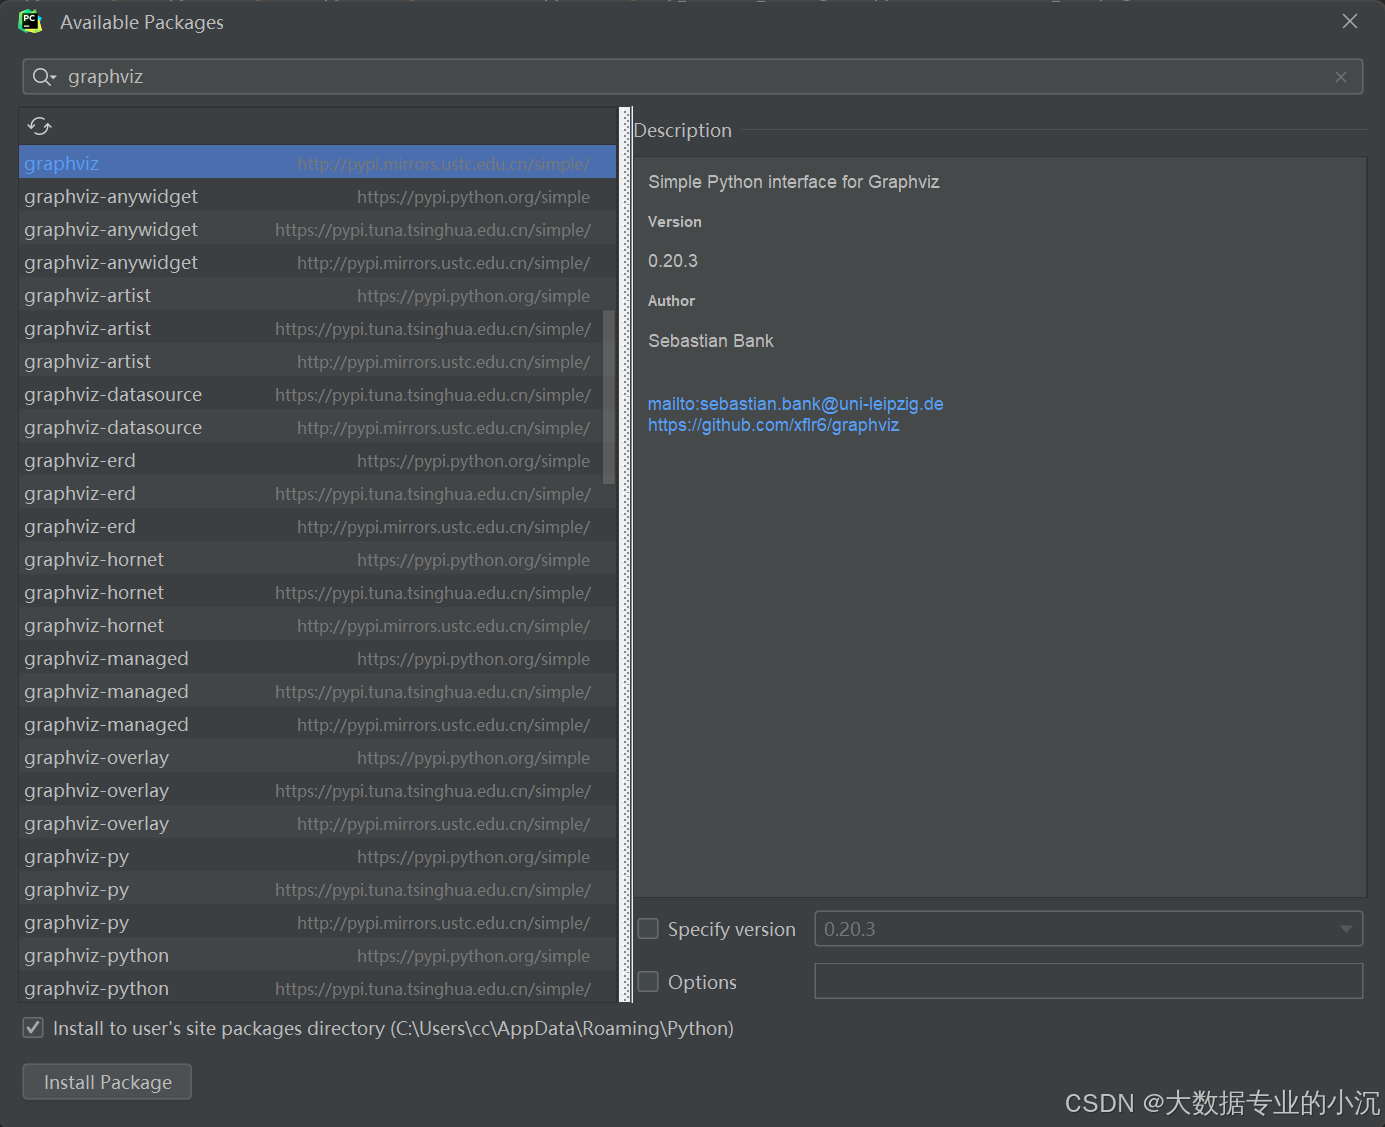Select graphviz-python from tsinghua mirror
This screenshot has height=1127, width=1385.
tap(317, 988)
